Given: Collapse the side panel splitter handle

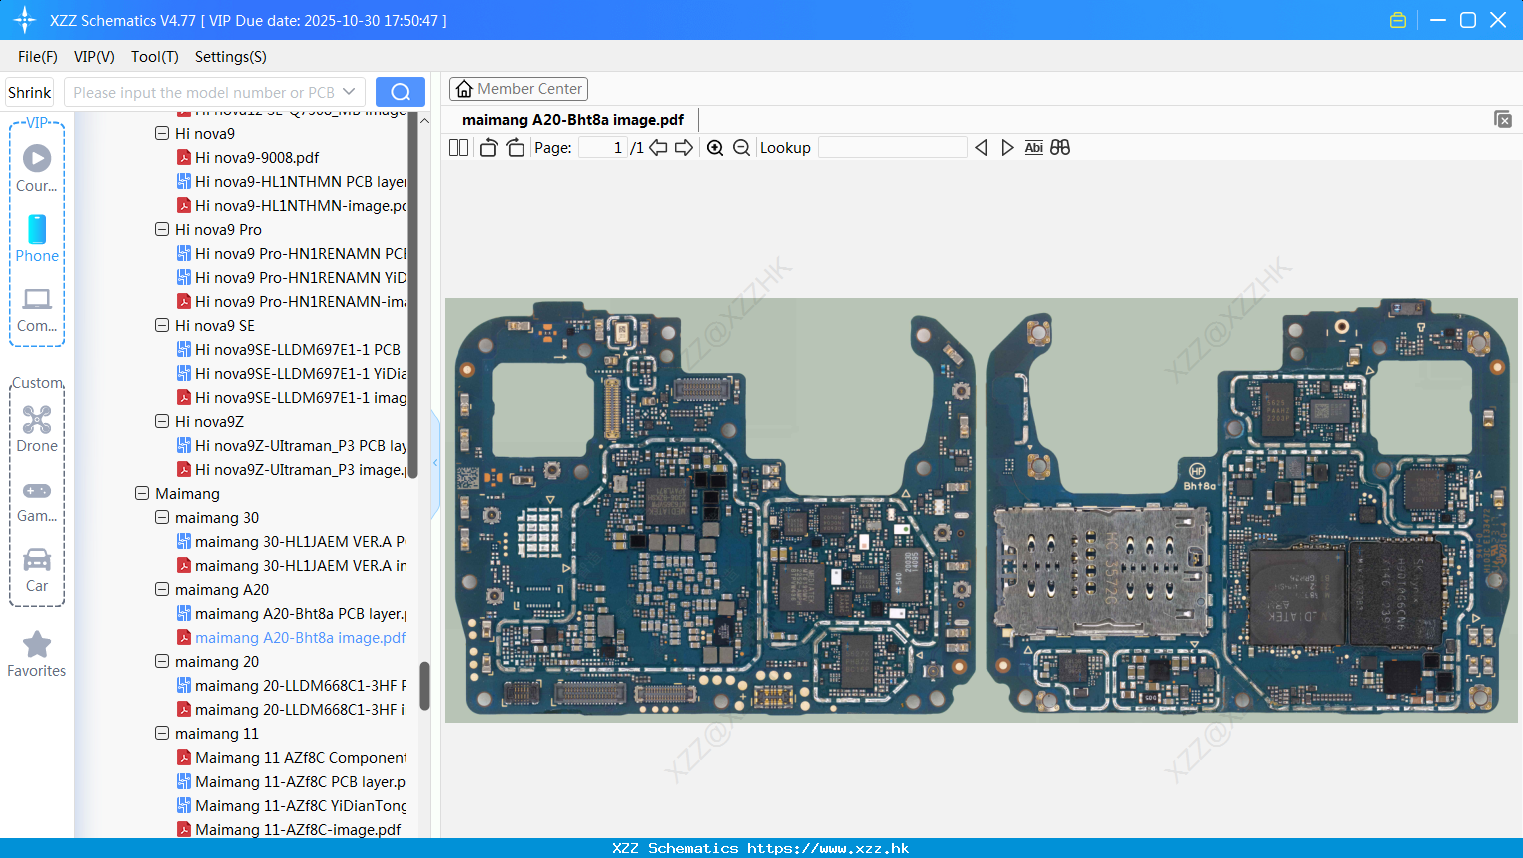Looking at the screenshot, I should tap(435, 463).
